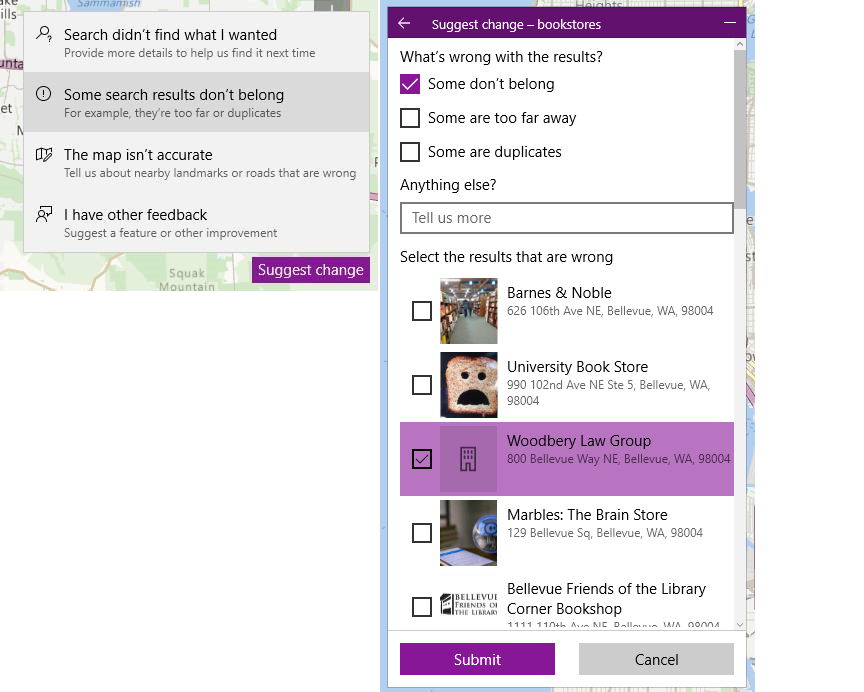
Task: Click the Marbles: The Brain Store thumbnail
Action: tap(468, 533)
